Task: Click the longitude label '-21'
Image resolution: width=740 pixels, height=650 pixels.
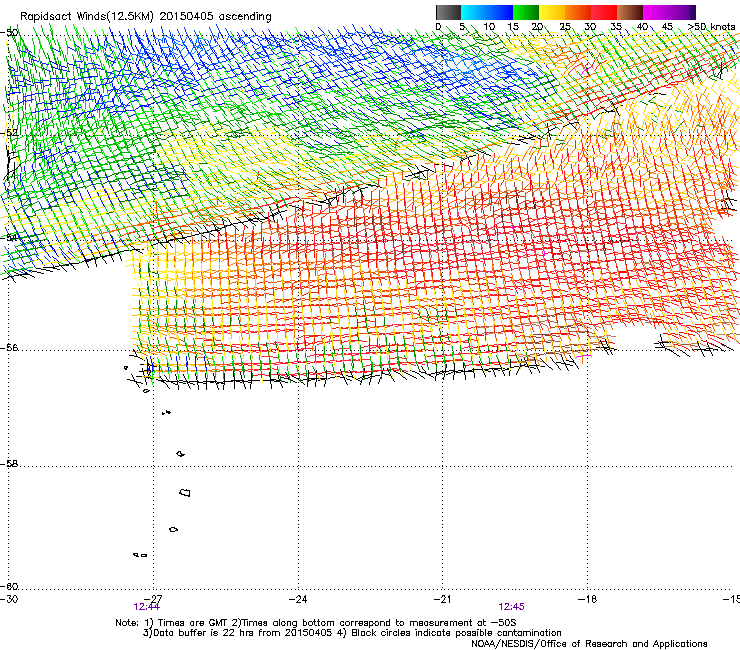Action: tap(442, 599)
